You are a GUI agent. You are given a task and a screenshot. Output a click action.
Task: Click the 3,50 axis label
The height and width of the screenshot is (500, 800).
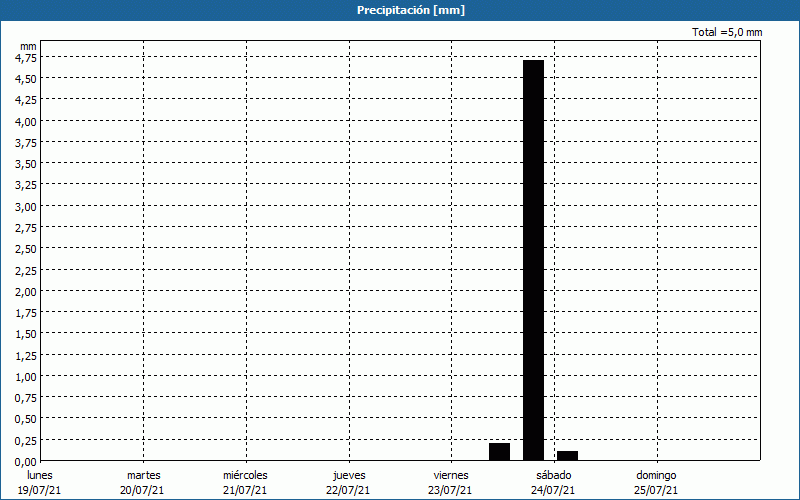[x=26, y=164]
